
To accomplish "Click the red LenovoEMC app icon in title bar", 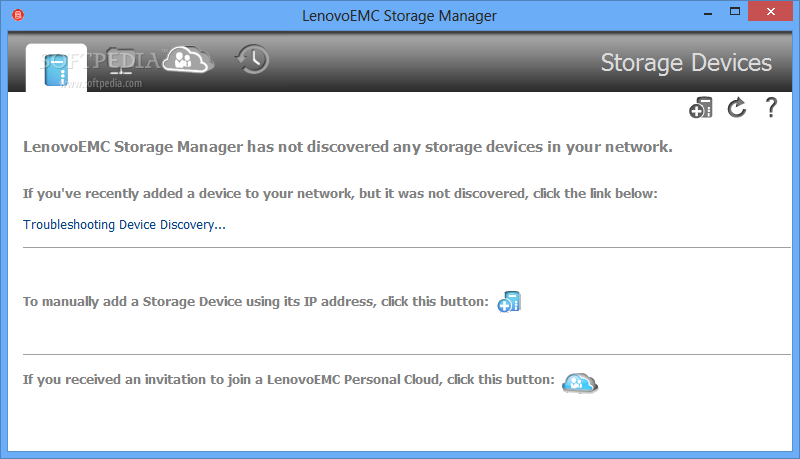I will pyautogui.click(x=18, y=15).
